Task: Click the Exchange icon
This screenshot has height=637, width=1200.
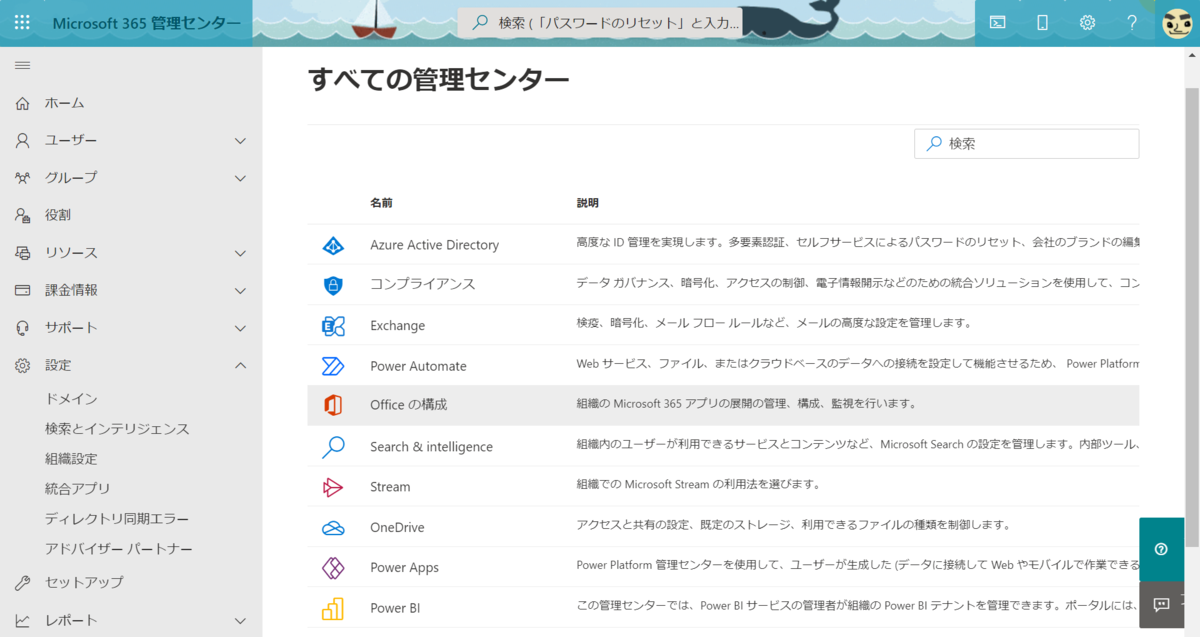Action: click(333, 325)
